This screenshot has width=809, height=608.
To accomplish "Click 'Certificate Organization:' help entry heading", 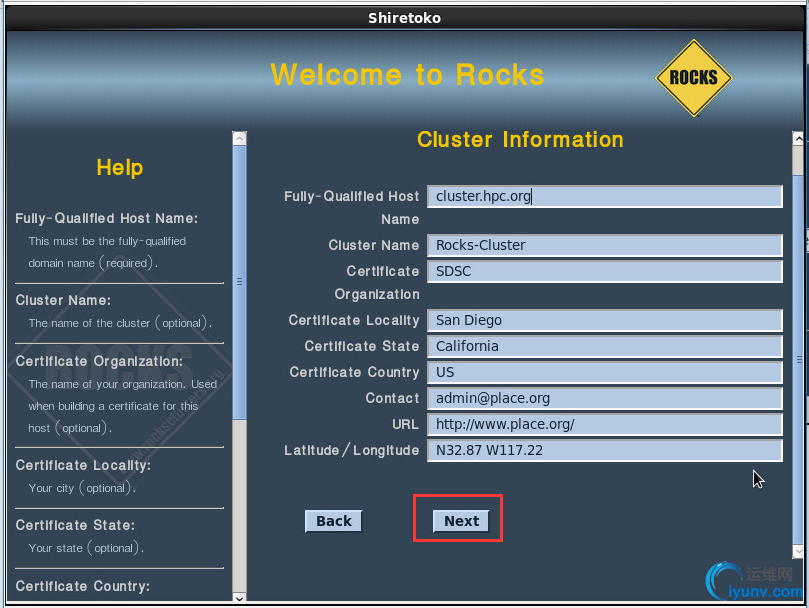I will [99, 361].
